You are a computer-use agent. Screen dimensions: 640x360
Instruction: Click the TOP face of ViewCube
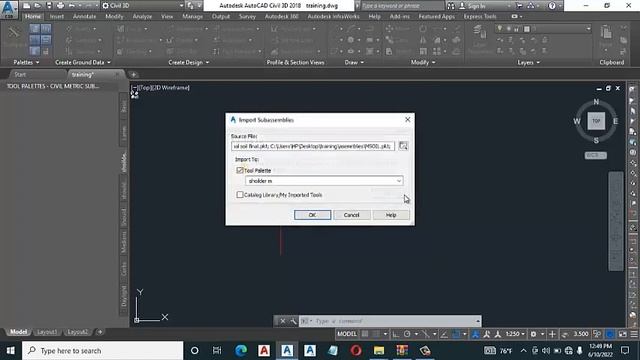click(596, 121)
